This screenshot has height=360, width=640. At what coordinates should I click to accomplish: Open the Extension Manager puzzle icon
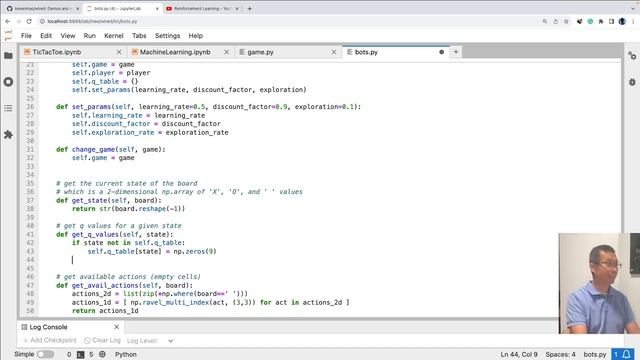[8, 134]
